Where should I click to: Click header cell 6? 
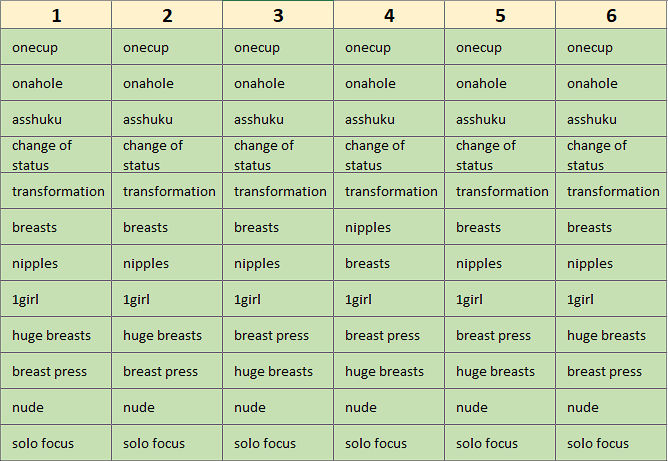(611, 15)
